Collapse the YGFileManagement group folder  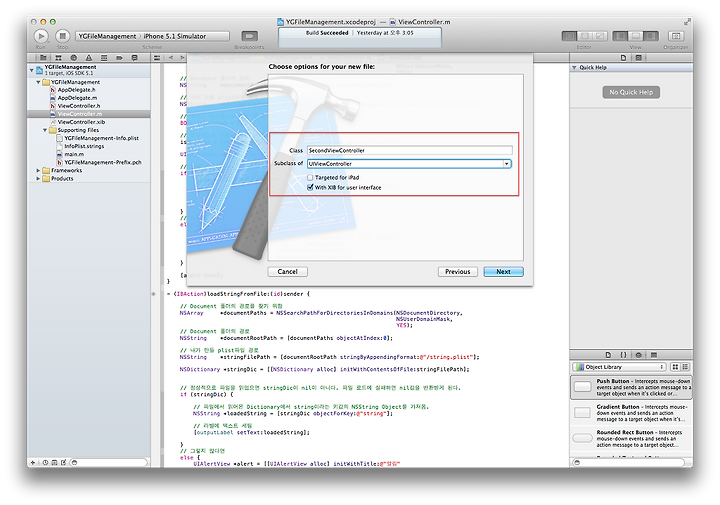click(39, 82)
